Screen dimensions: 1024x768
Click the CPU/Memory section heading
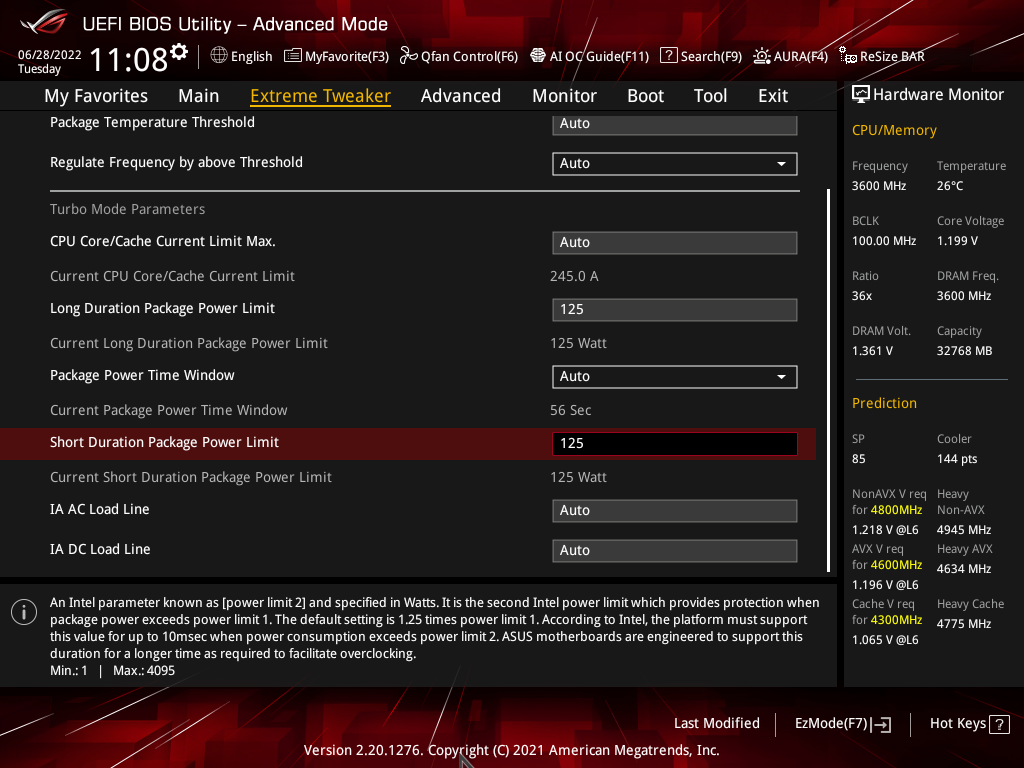[x=894, y=131]
